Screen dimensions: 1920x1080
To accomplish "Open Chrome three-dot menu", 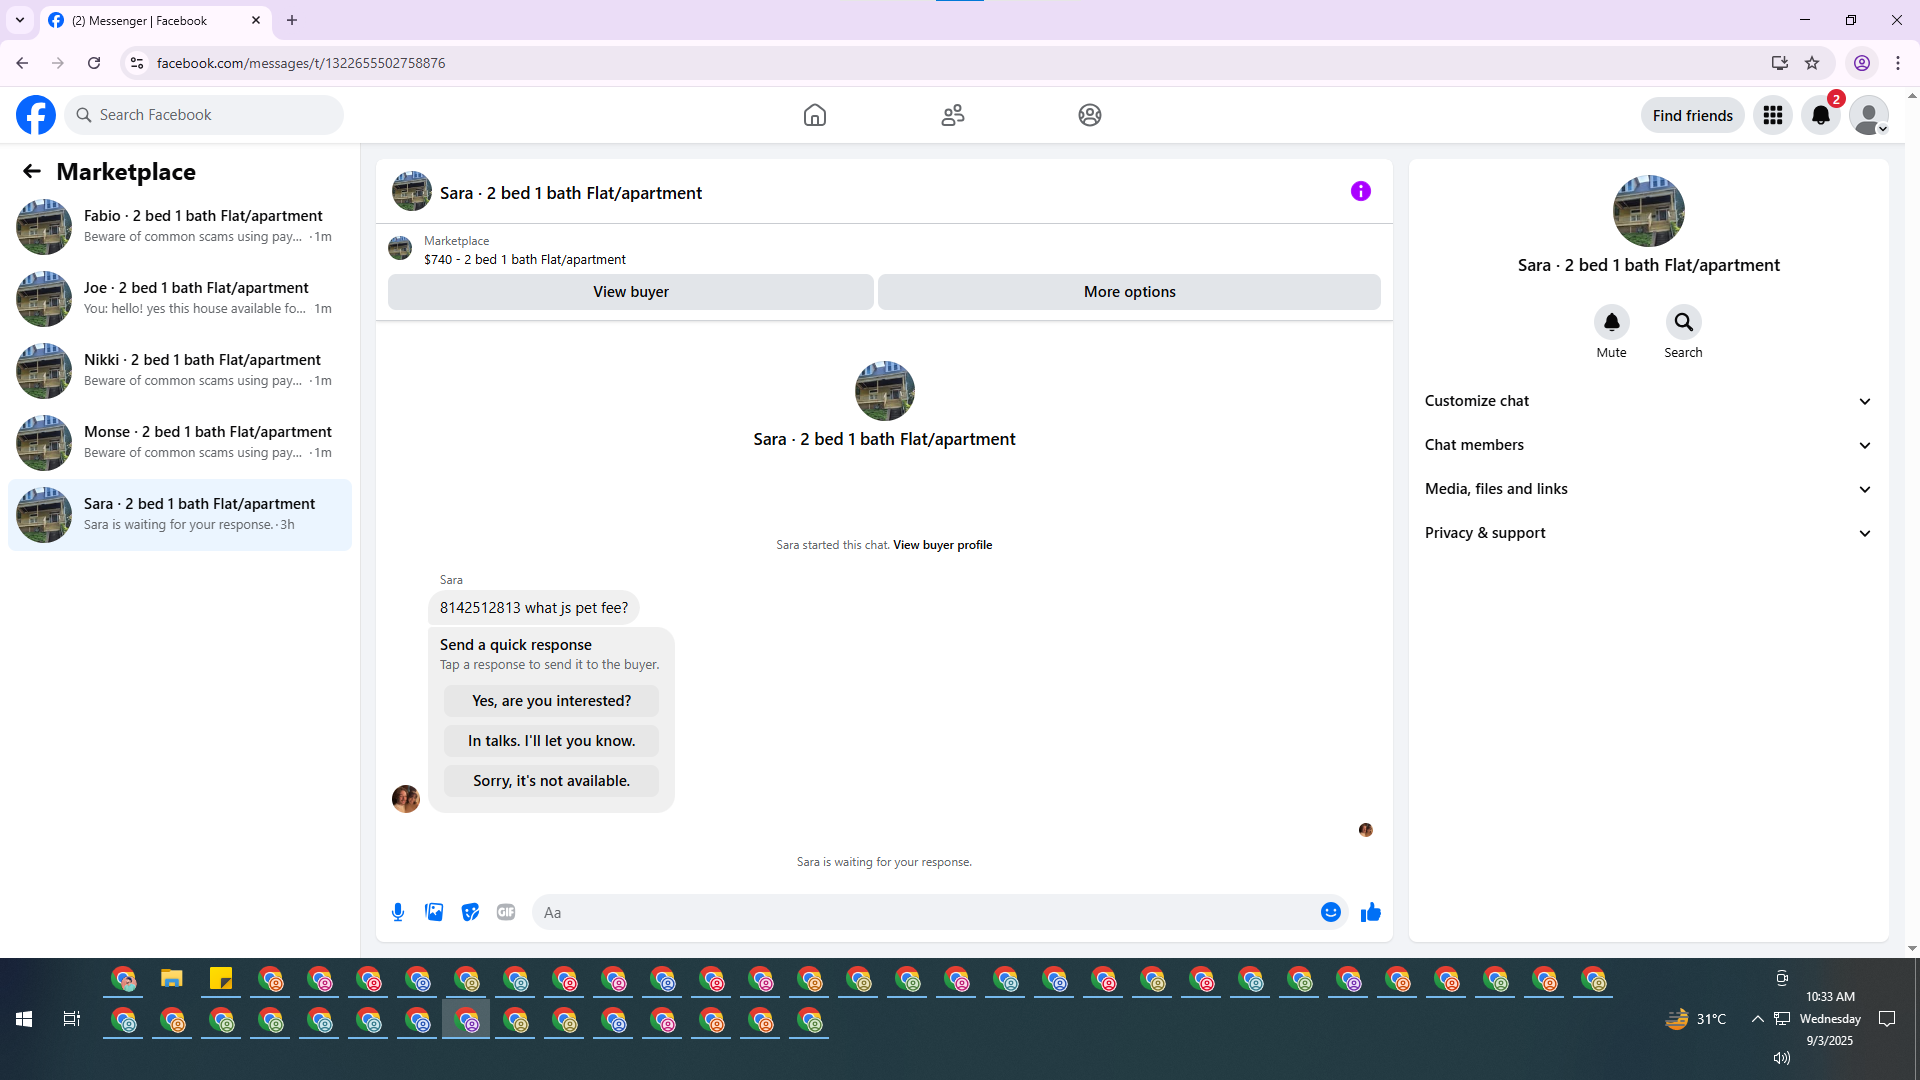I will [1898, 63].
